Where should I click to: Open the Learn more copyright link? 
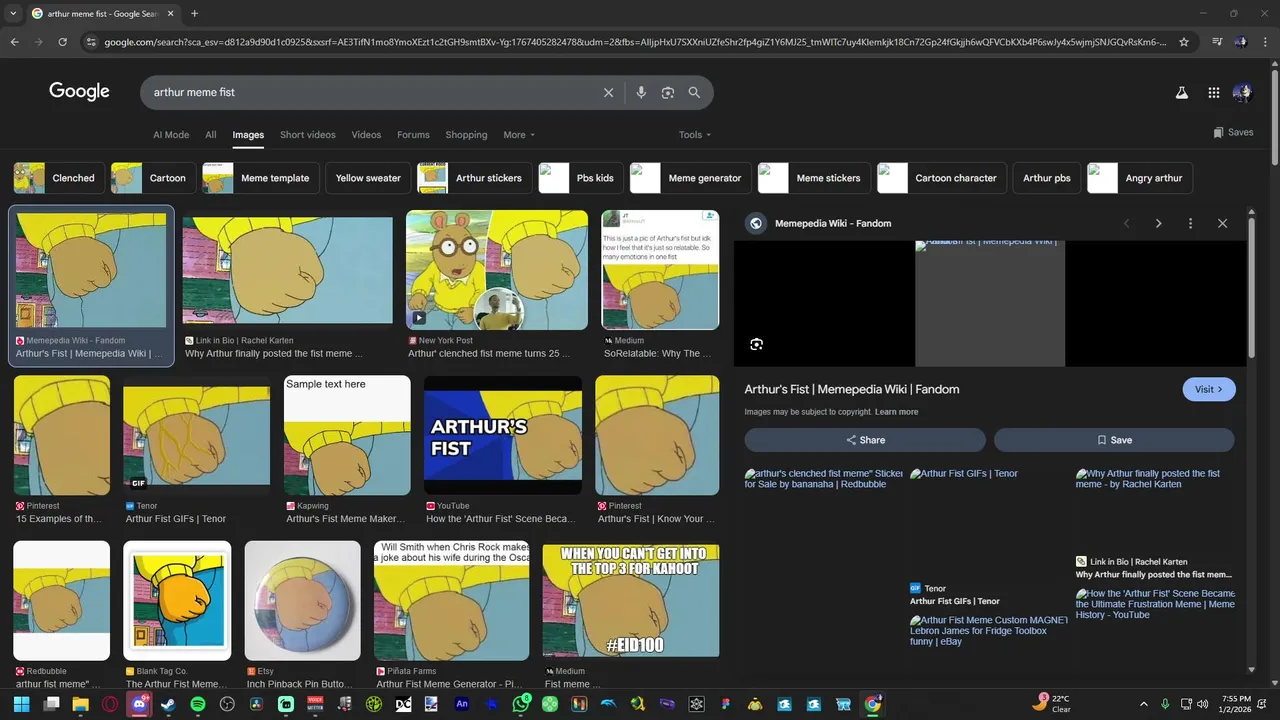tap(896, 412)
